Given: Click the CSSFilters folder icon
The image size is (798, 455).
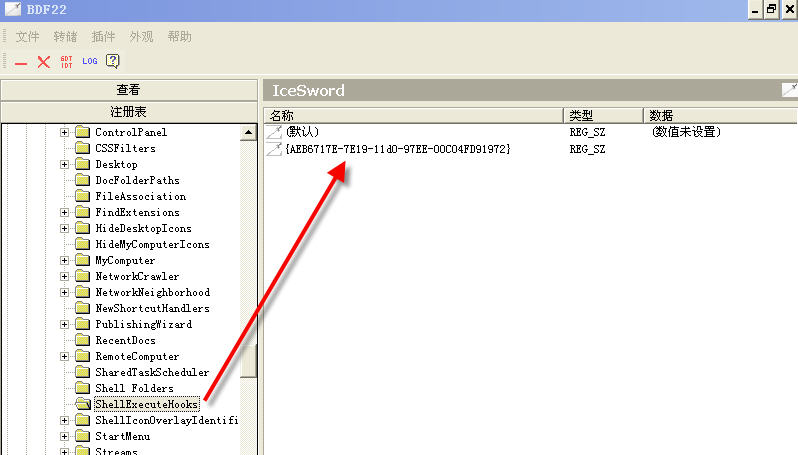Looking at the screenshot, I should (x=82, y=148).
